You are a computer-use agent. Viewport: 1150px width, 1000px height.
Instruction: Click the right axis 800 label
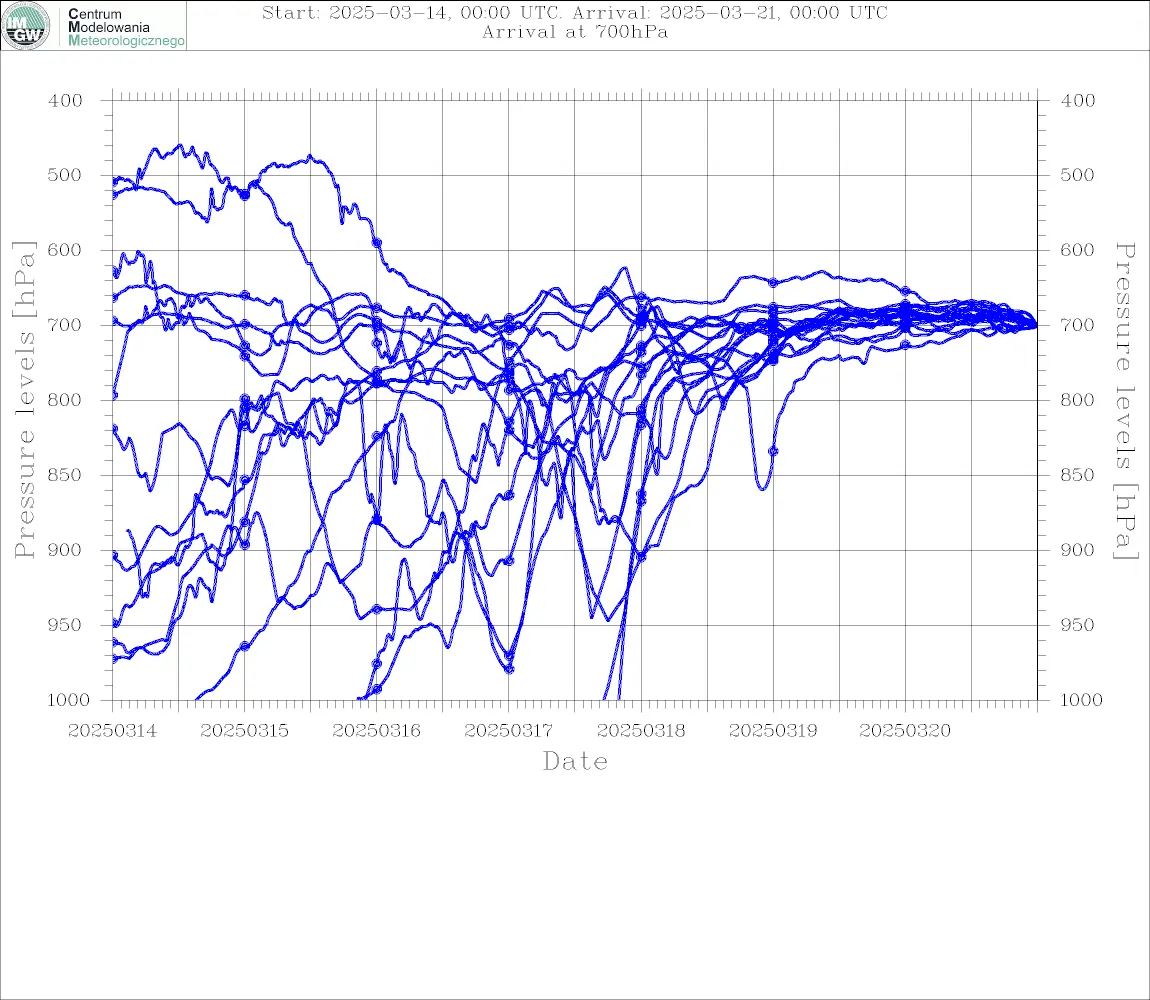[1078, 401]
